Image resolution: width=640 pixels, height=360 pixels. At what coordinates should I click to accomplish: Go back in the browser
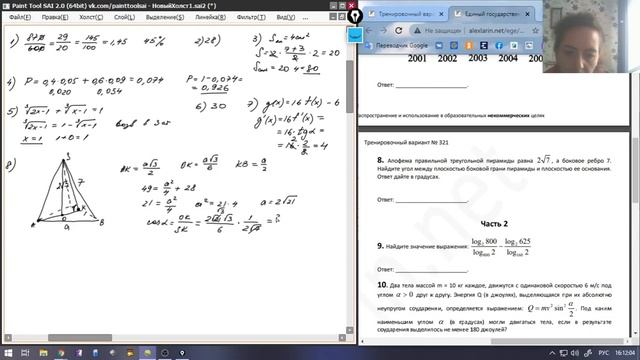click(369, 30)
